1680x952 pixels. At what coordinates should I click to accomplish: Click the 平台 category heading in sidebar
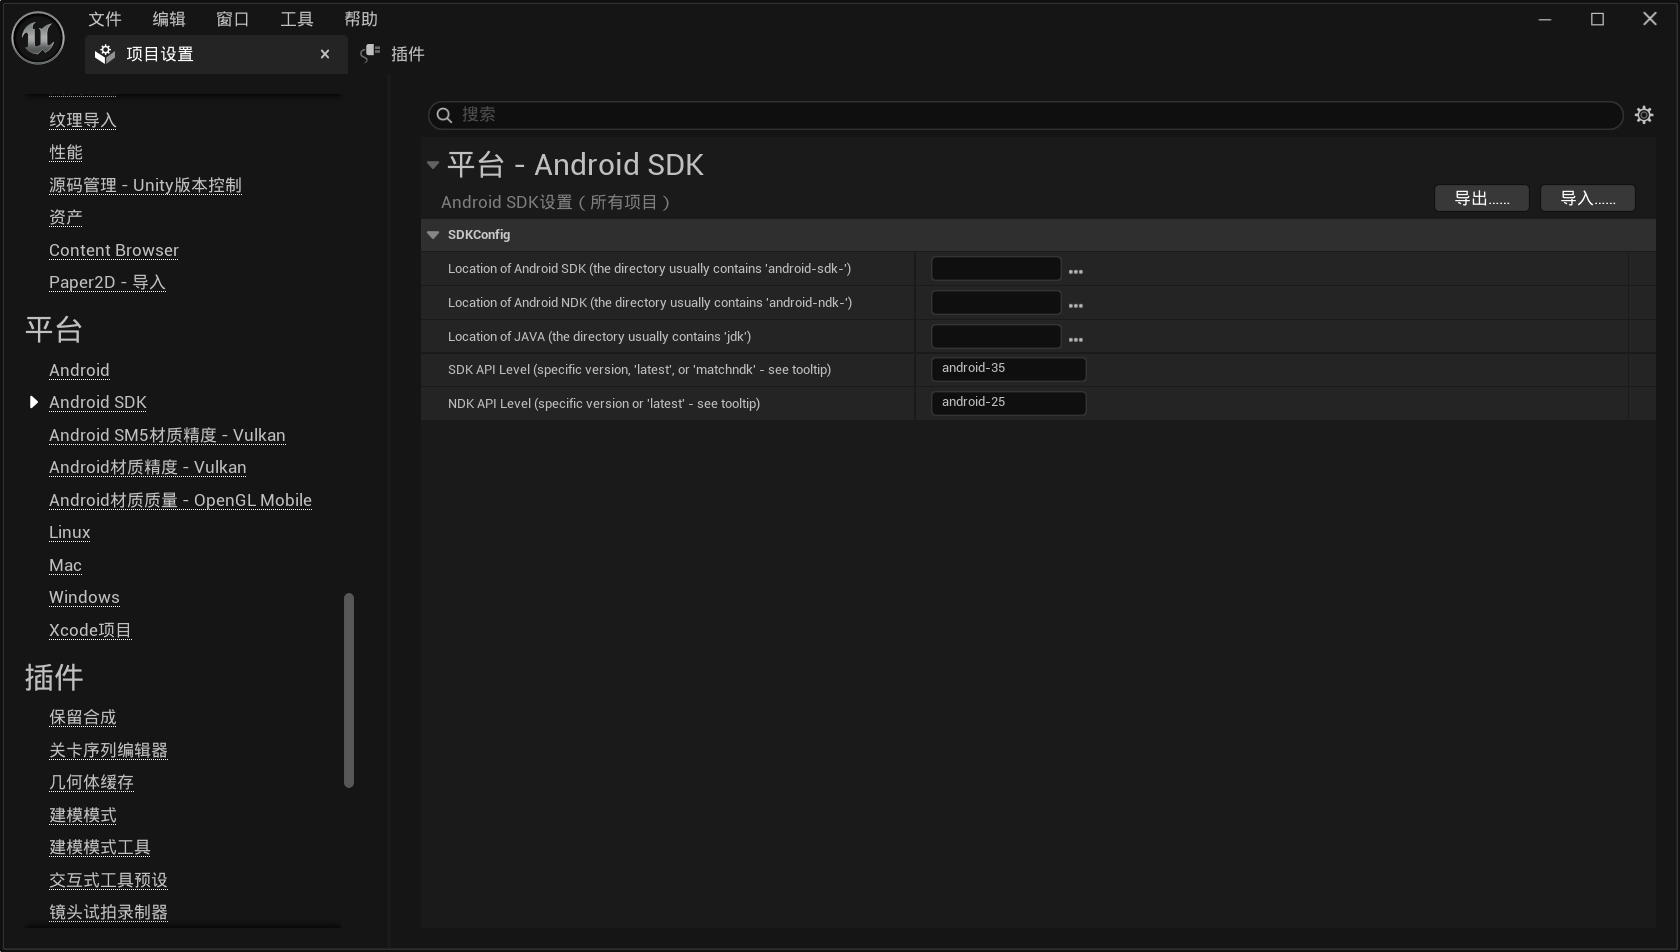(x=54, y=329)
